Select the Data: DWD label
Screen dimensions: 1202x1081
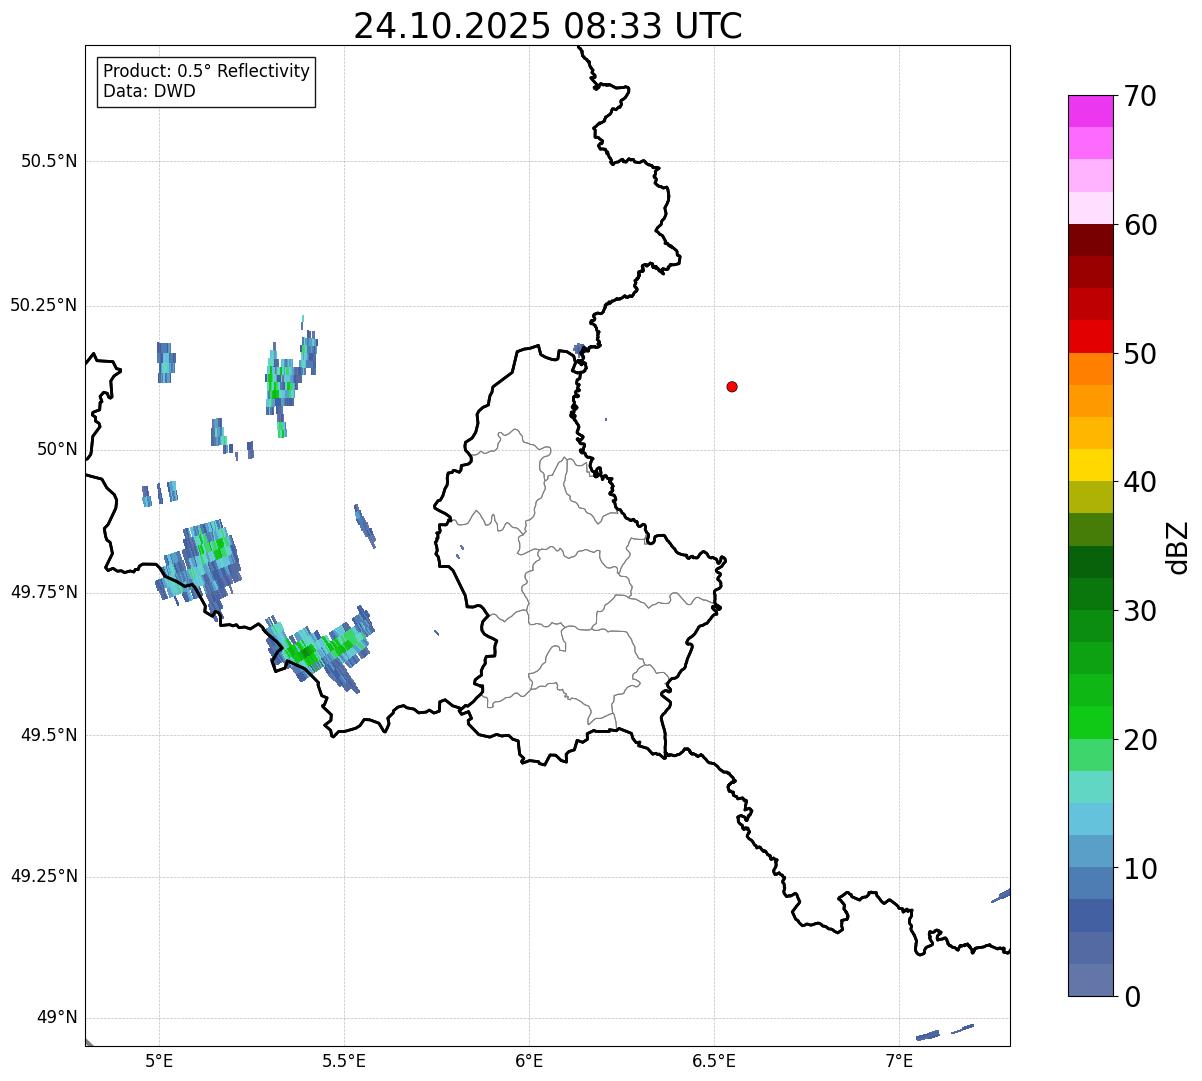tap(149, 92)
